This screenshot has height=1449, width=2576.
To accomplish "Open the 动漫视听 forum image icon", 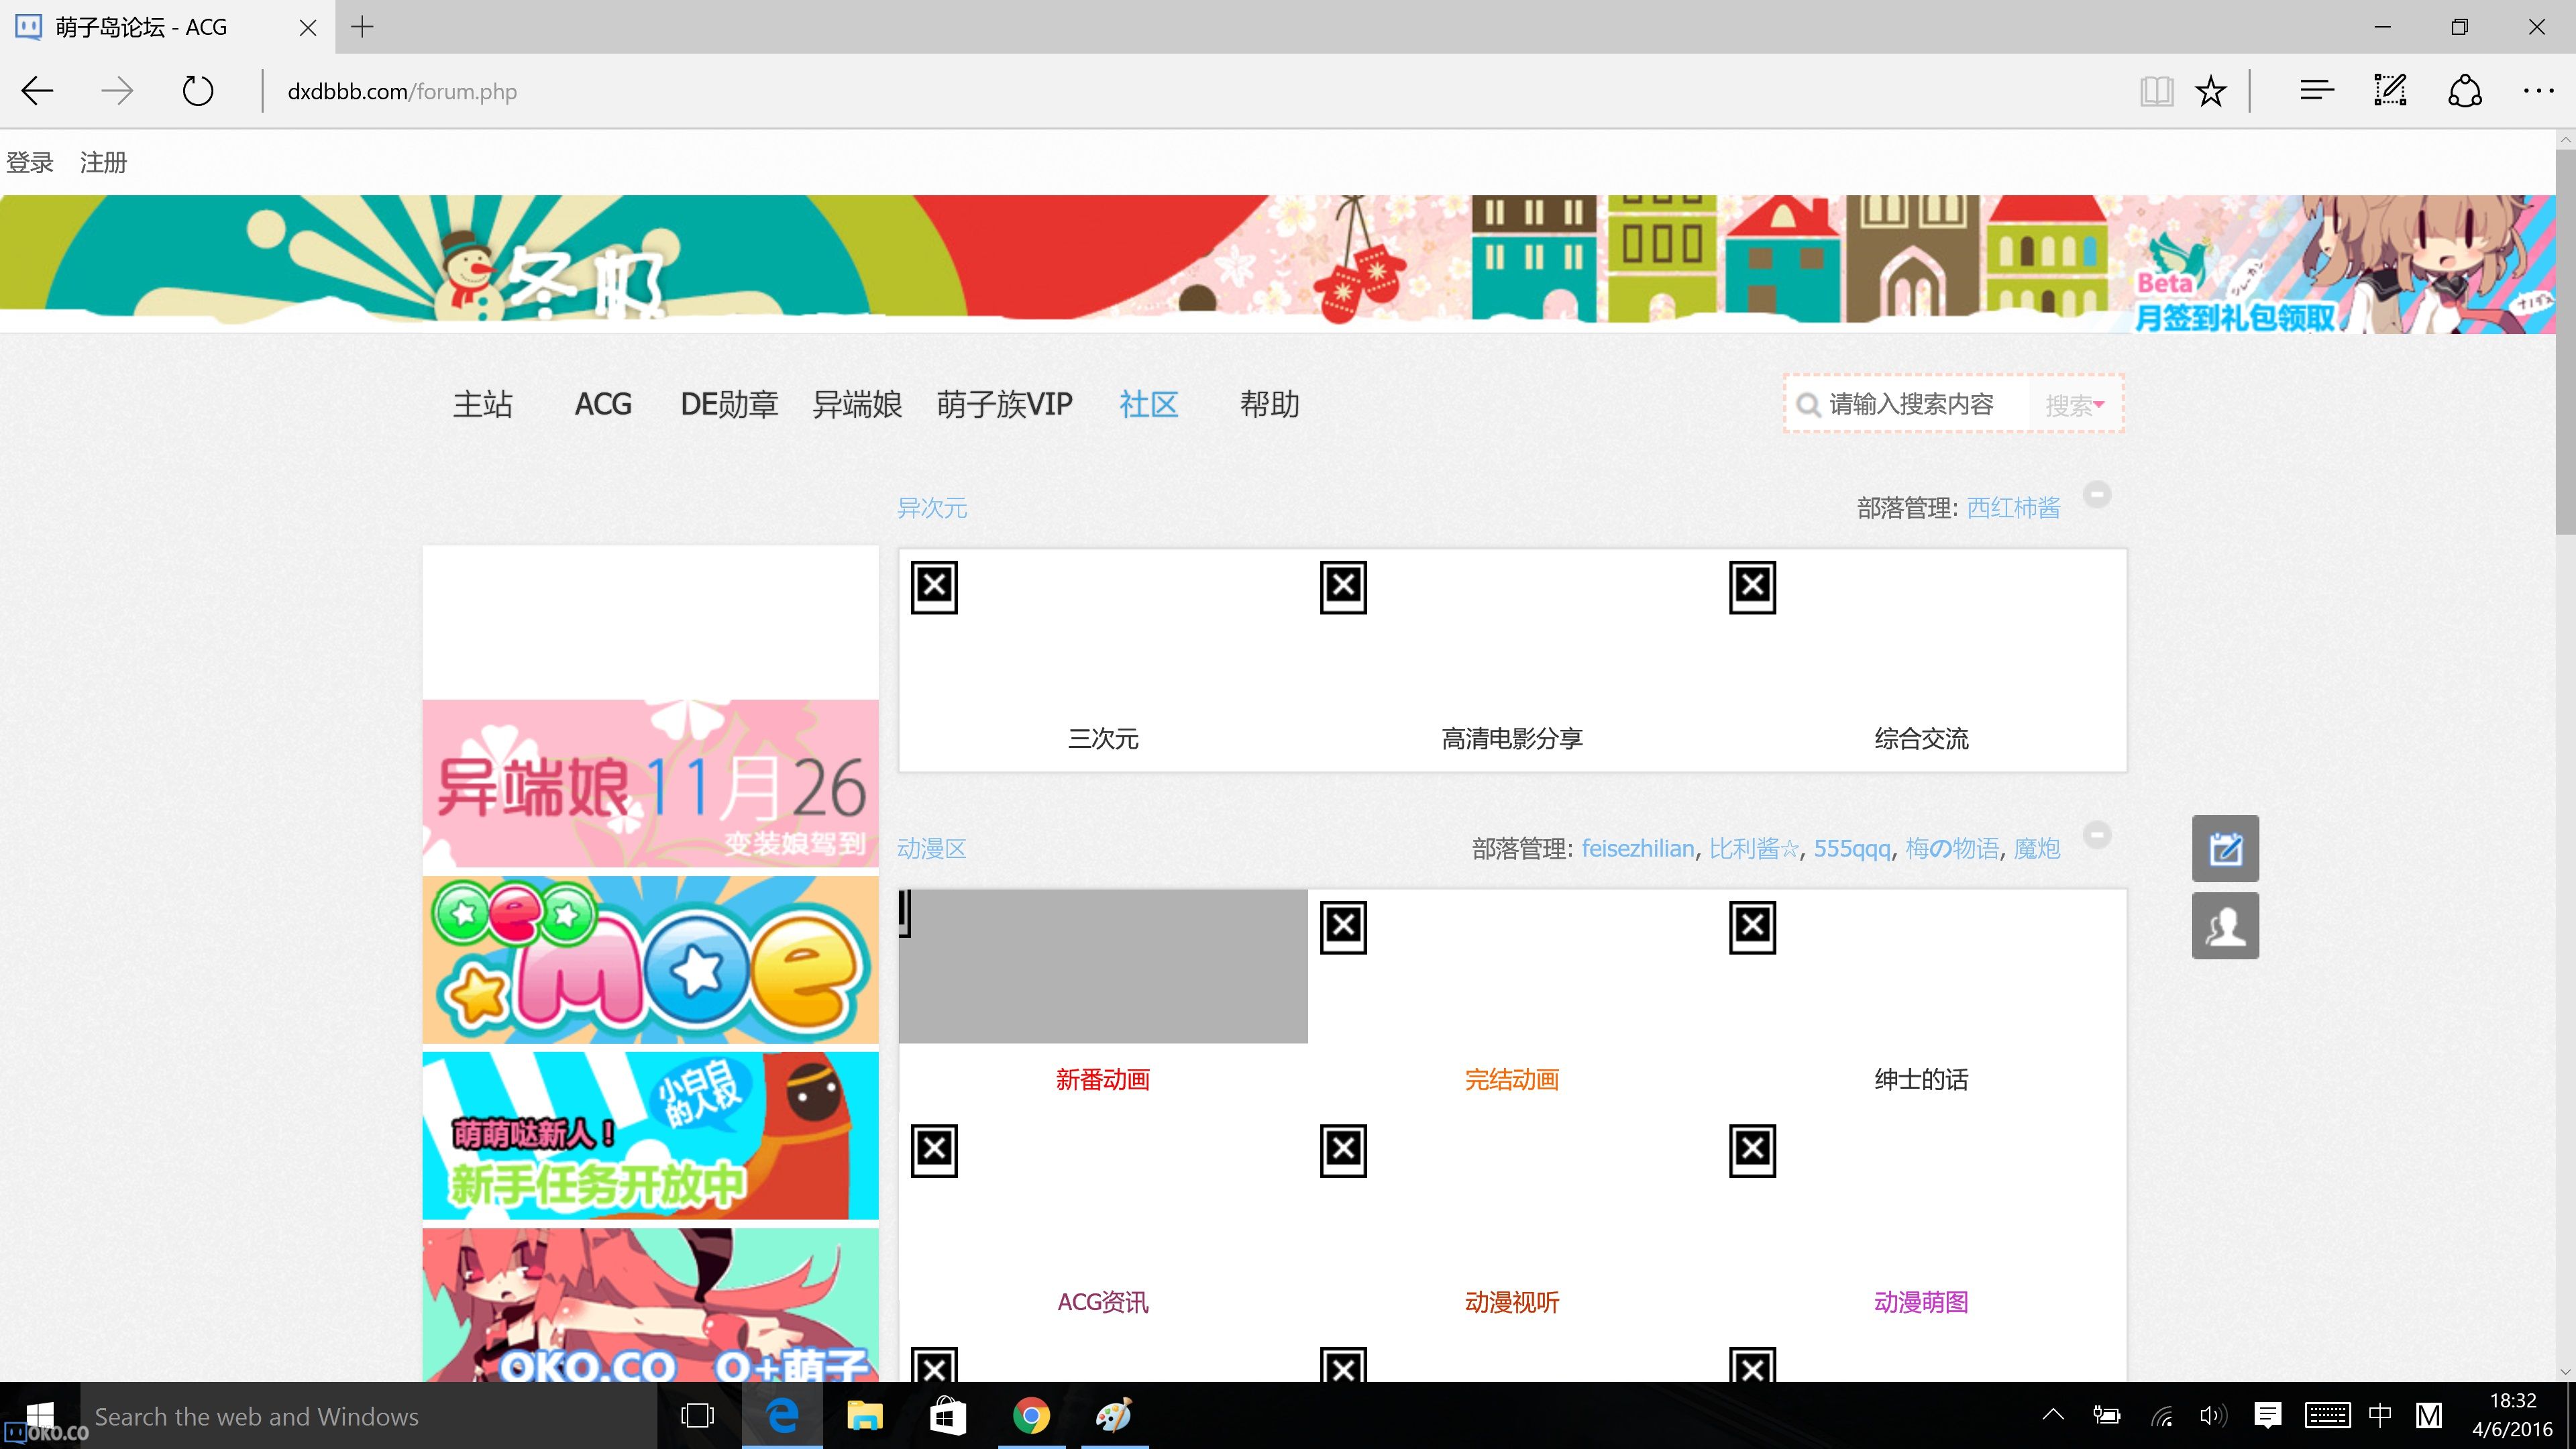I will click(x=1343, y=1151).
